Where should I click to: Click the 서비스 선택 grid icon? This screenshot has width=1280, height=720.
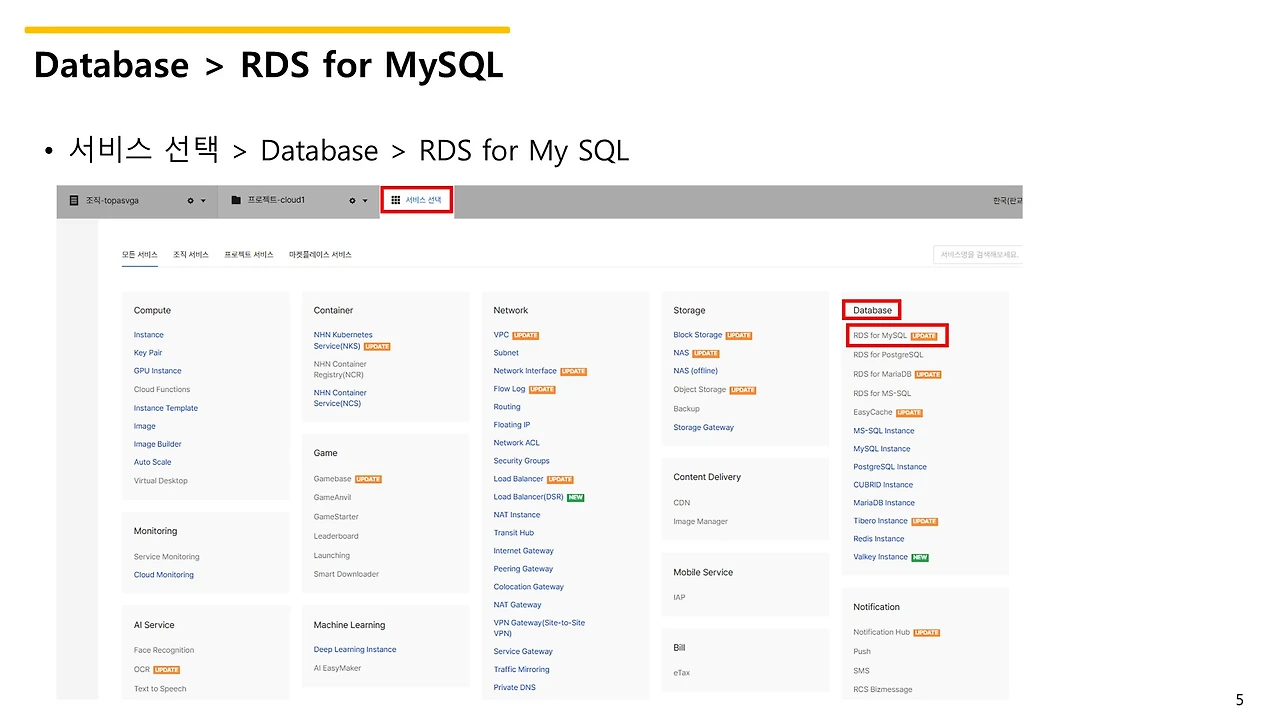pos(396,200)
